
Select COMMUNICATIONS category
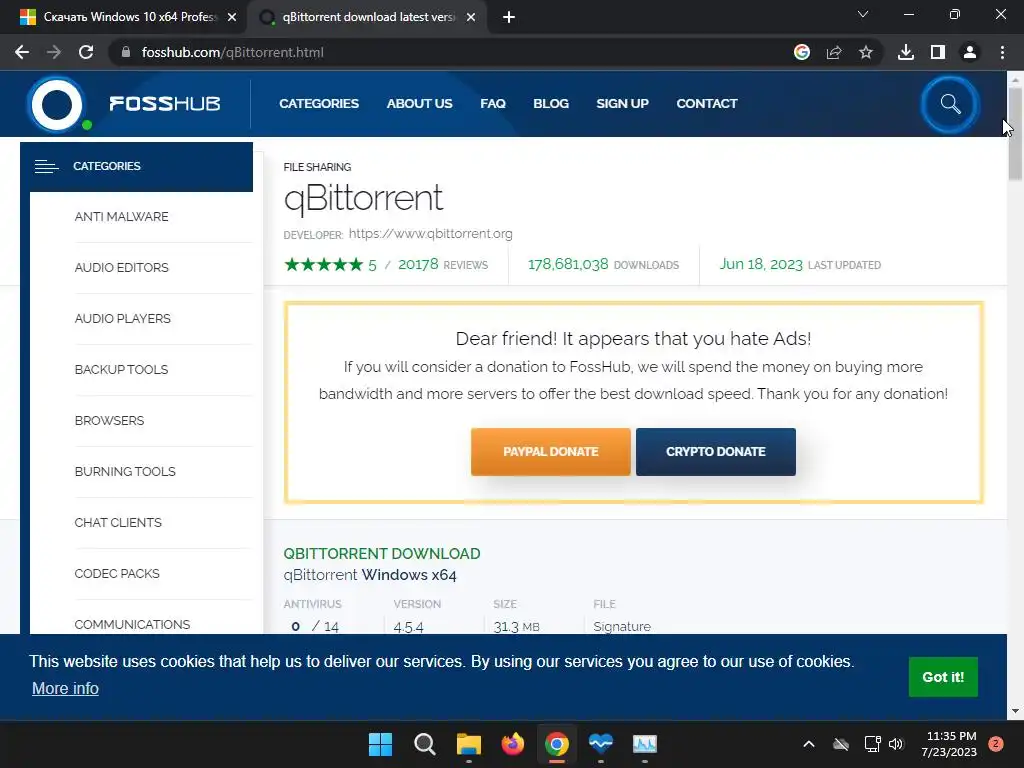pos(132,624)
